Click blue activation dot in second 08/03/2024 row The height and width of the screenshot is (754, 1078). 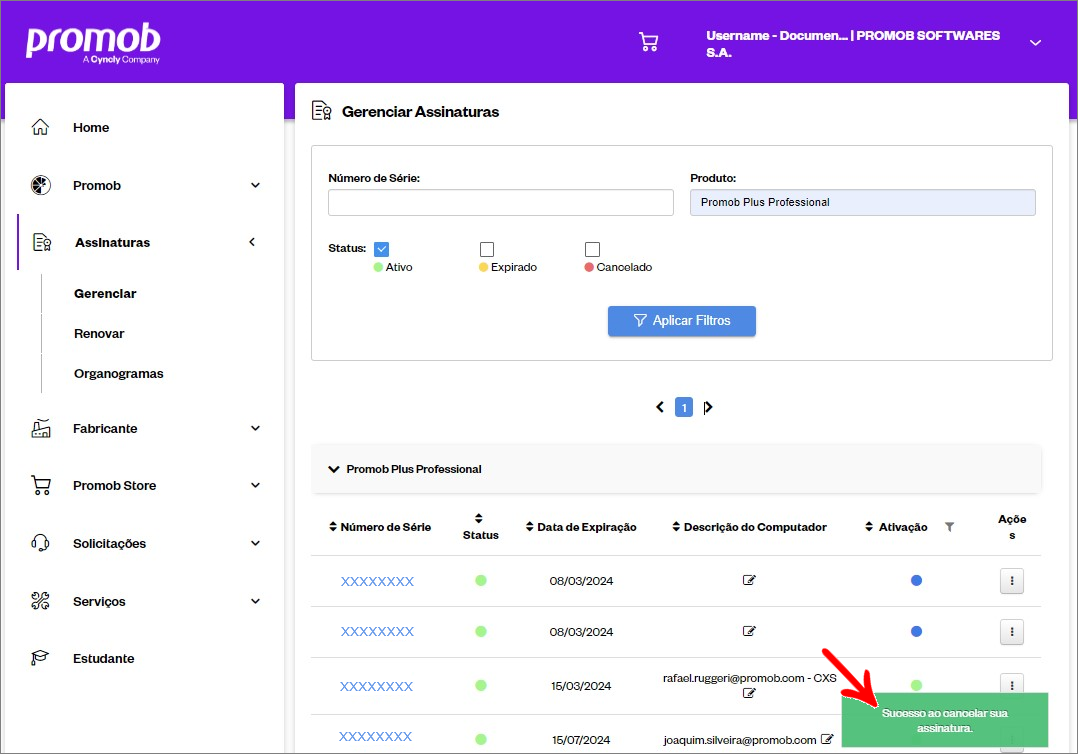click(x=916, y=631)
